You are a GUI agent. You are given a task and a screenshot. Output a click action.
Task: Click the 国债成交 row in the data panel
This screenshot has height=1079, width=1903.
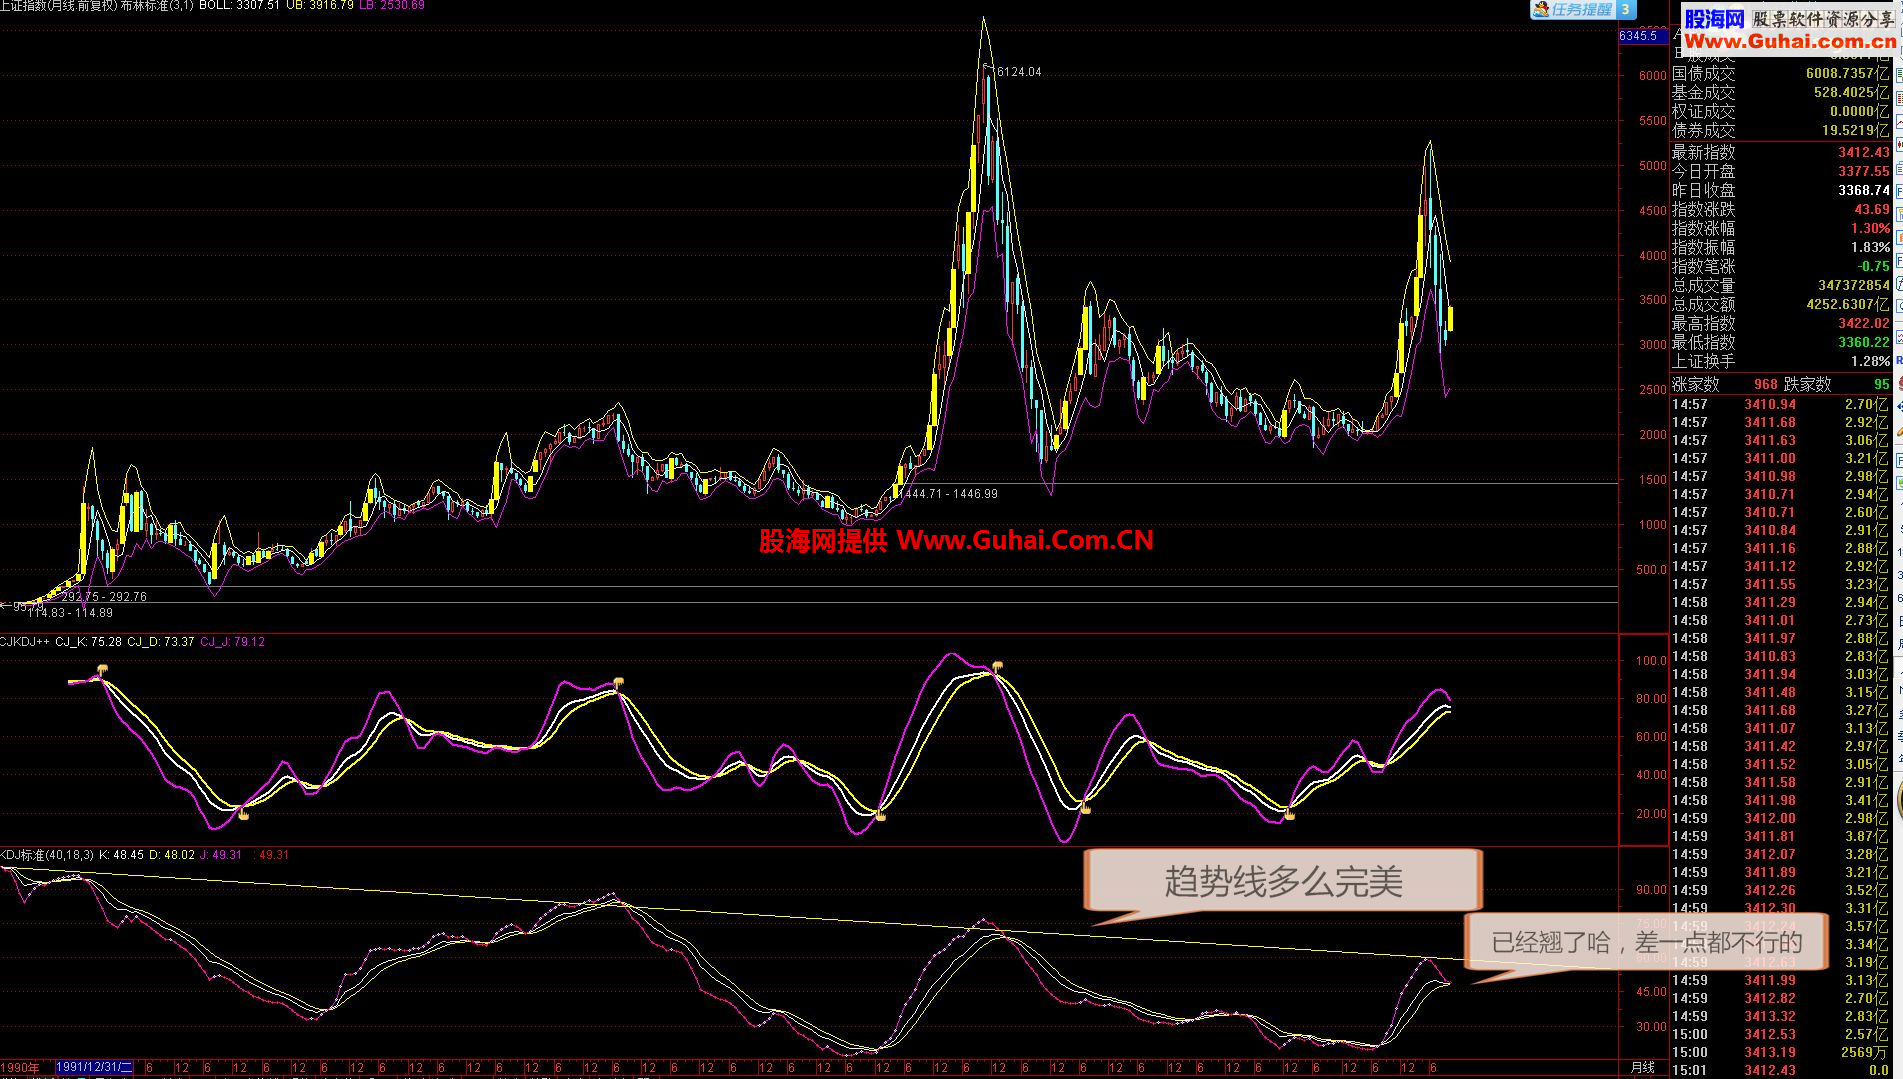coord(1781,73)
